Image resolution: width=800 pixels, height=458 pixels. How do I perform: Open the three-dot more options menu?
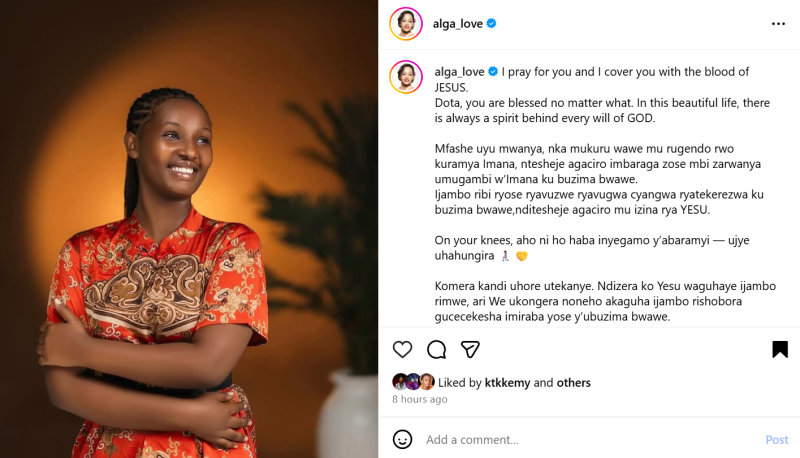coord(778,24)
